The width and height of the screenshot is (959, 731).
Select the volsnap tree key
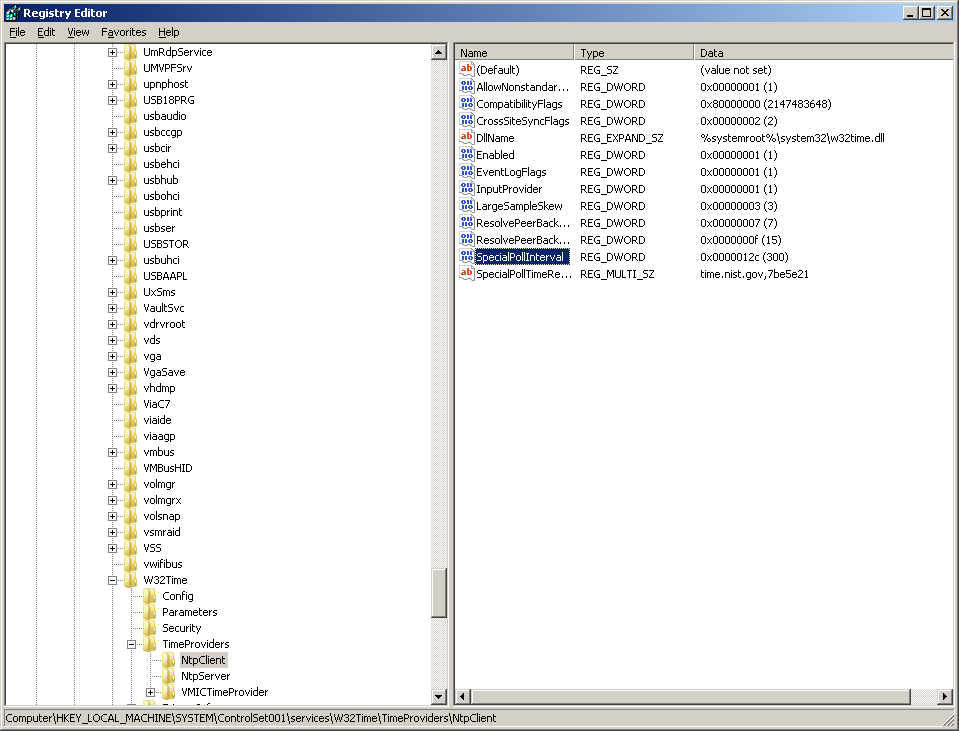tap(162, 516)
